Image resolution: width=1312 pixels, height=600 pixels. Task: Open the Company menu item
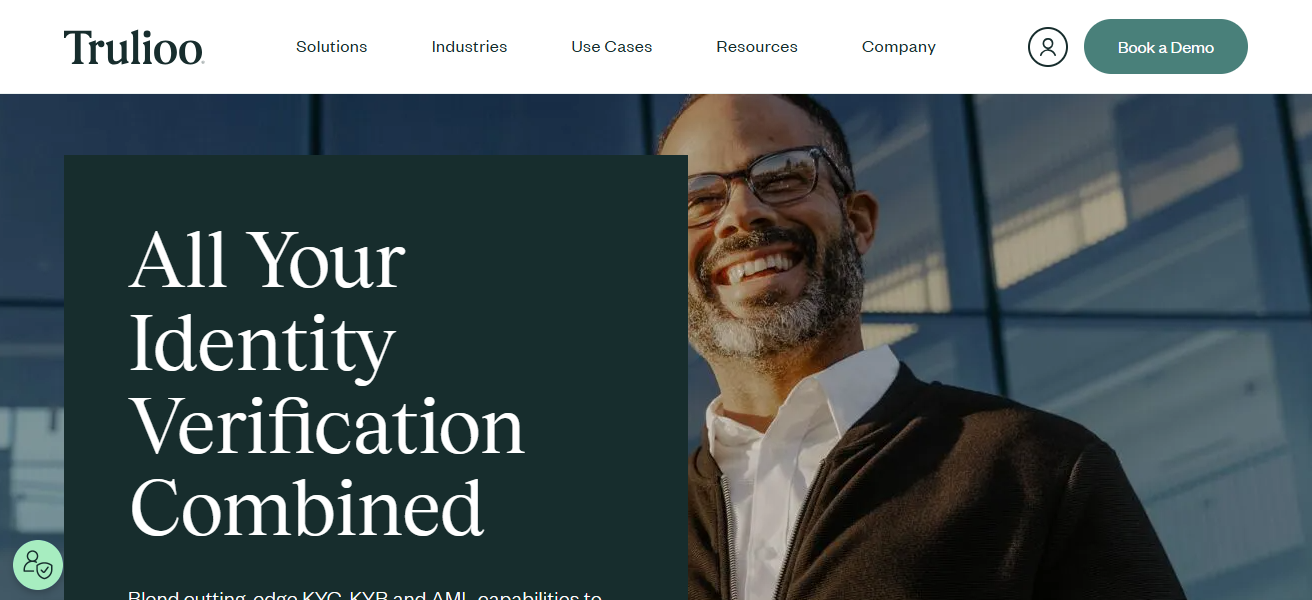[x=899, y=47]
